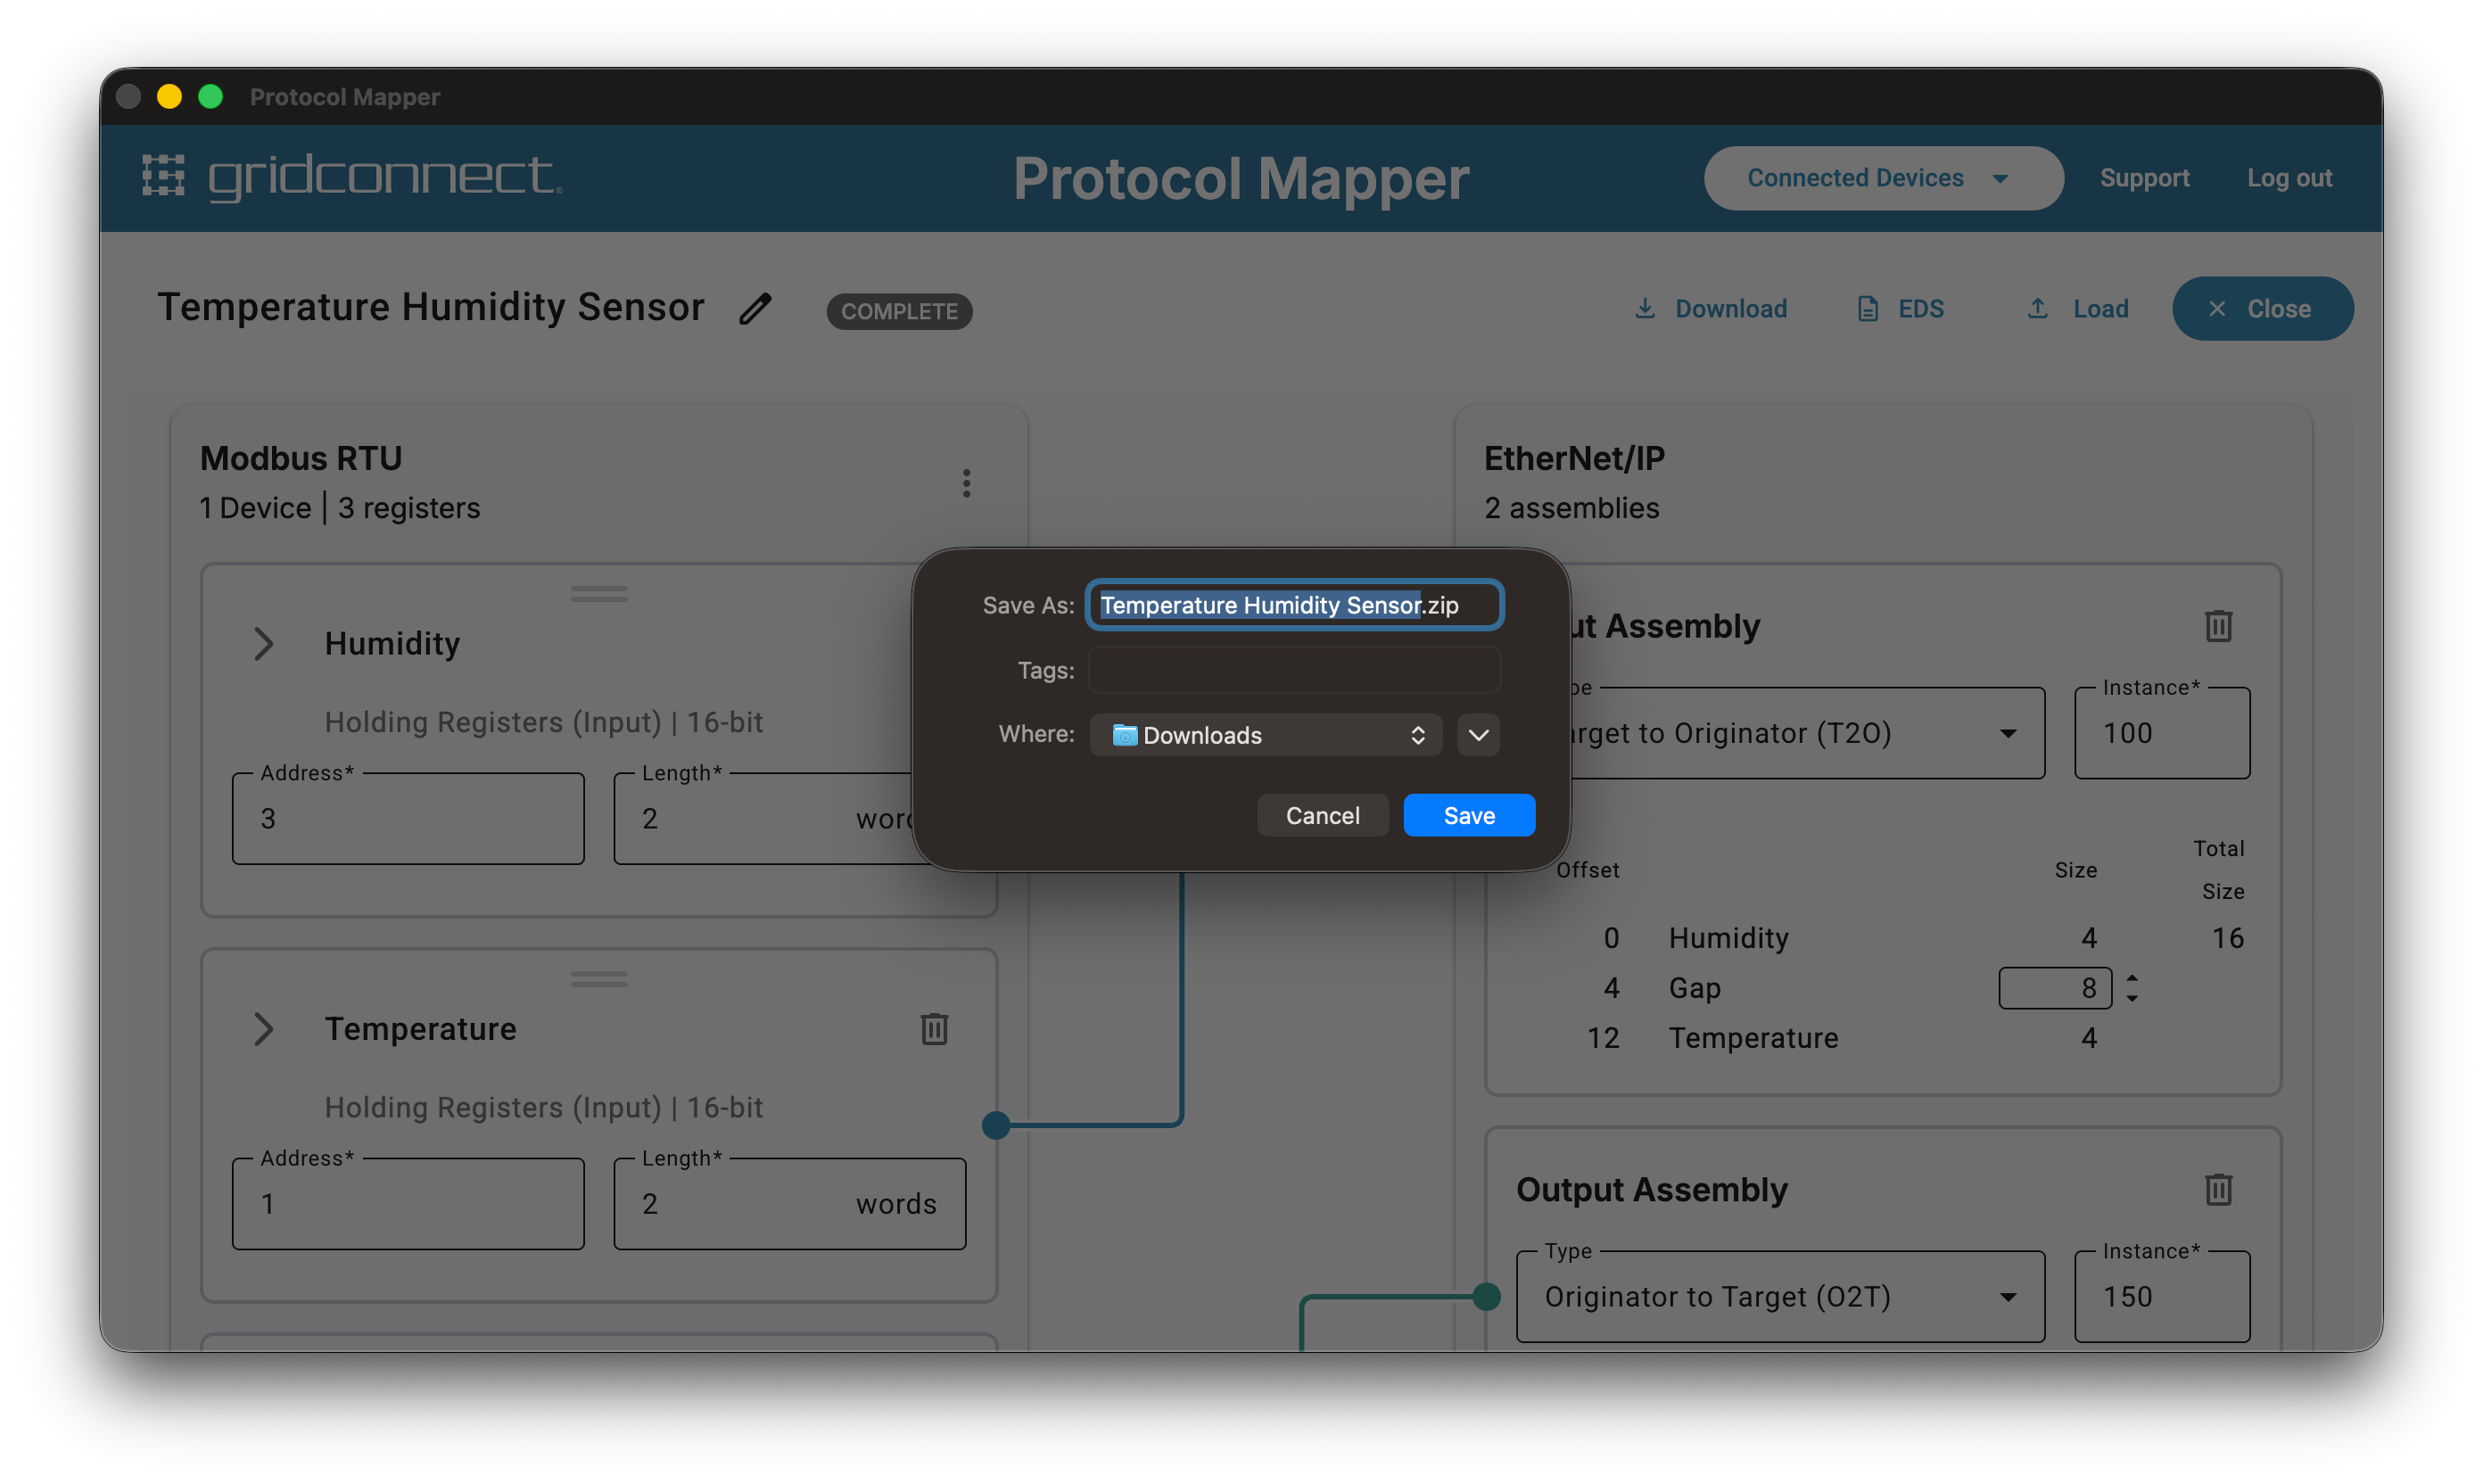Cancel the save dialog

pos(1322,815)
